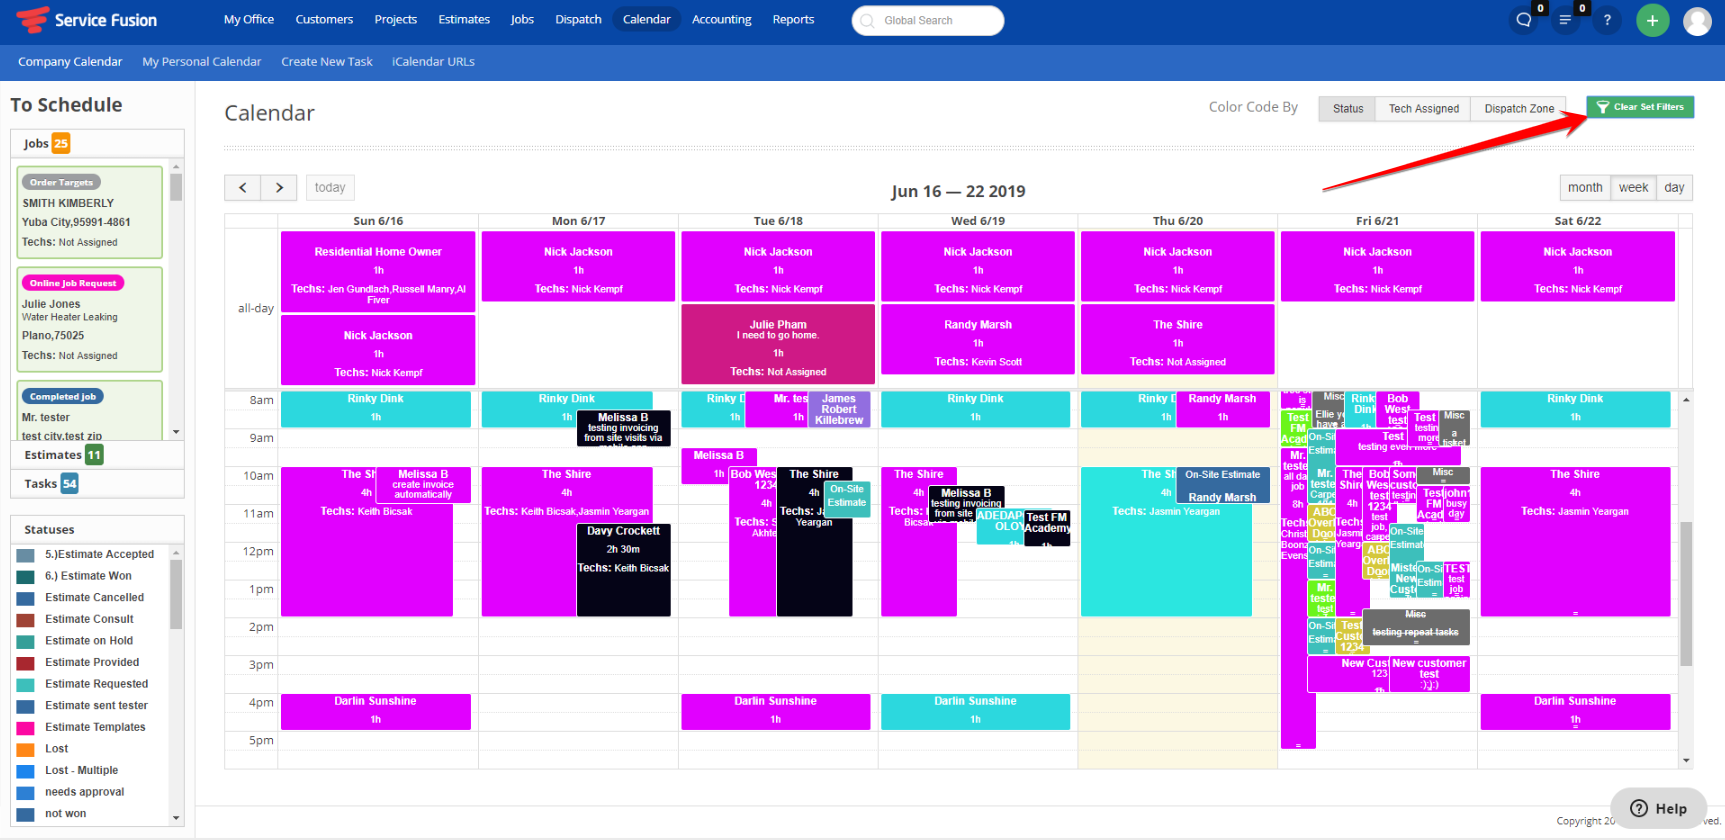Open My Personal Calendar tab
The height and width of the screenshot is (840, 1725).
coord(201,62)
